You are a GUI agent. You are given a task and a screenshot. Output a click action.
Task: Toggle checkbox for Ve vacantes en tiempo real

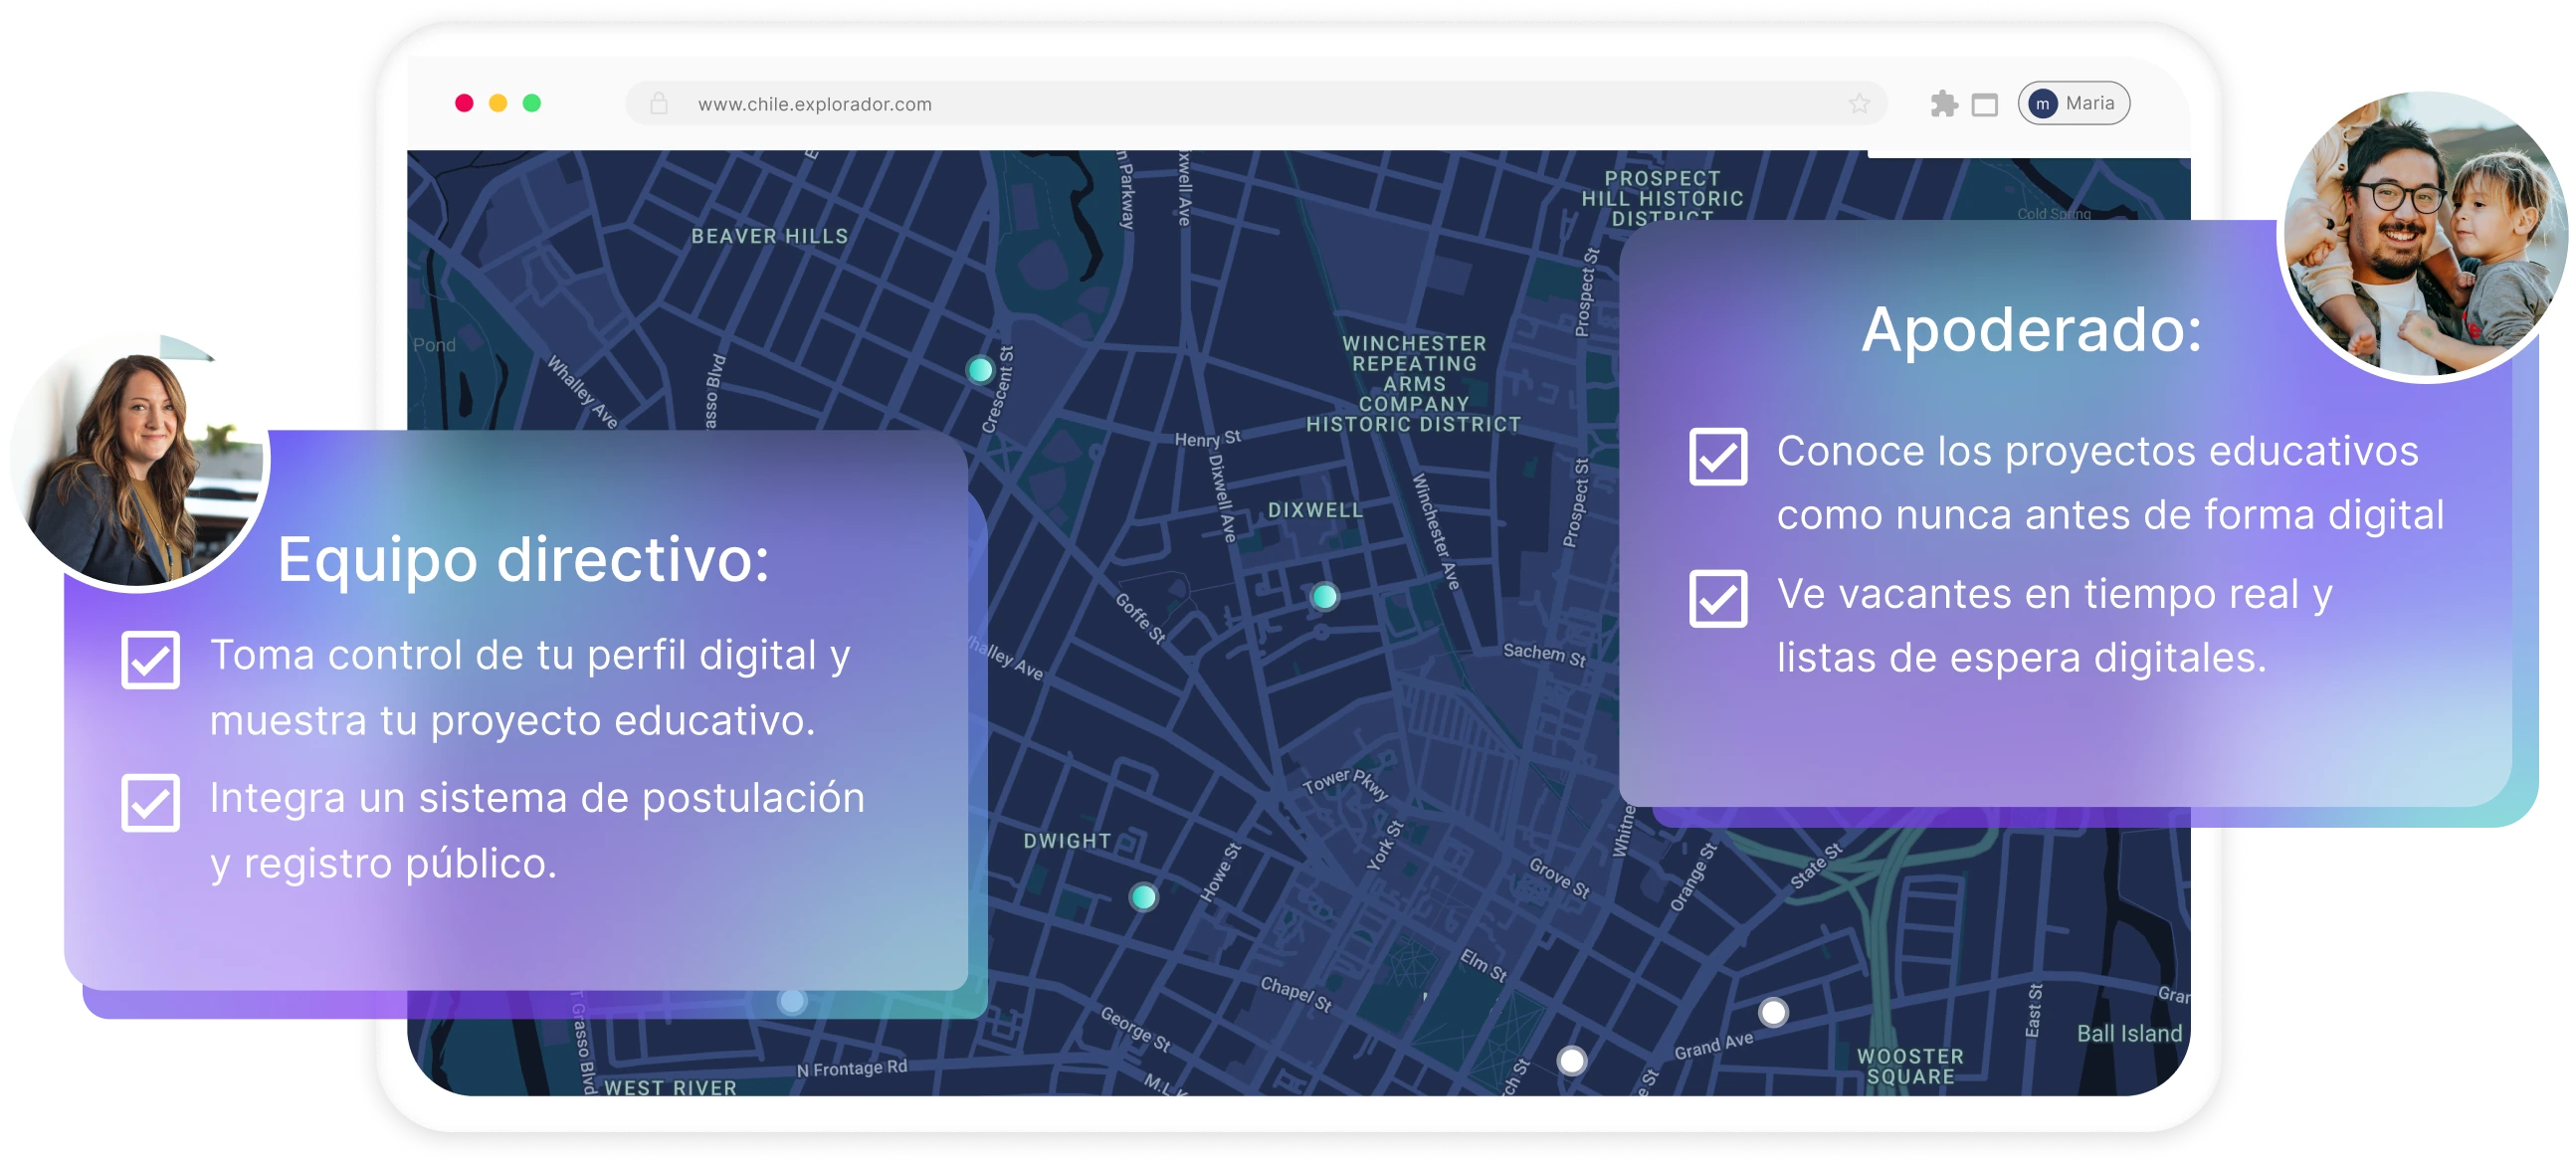point(1718,598)
